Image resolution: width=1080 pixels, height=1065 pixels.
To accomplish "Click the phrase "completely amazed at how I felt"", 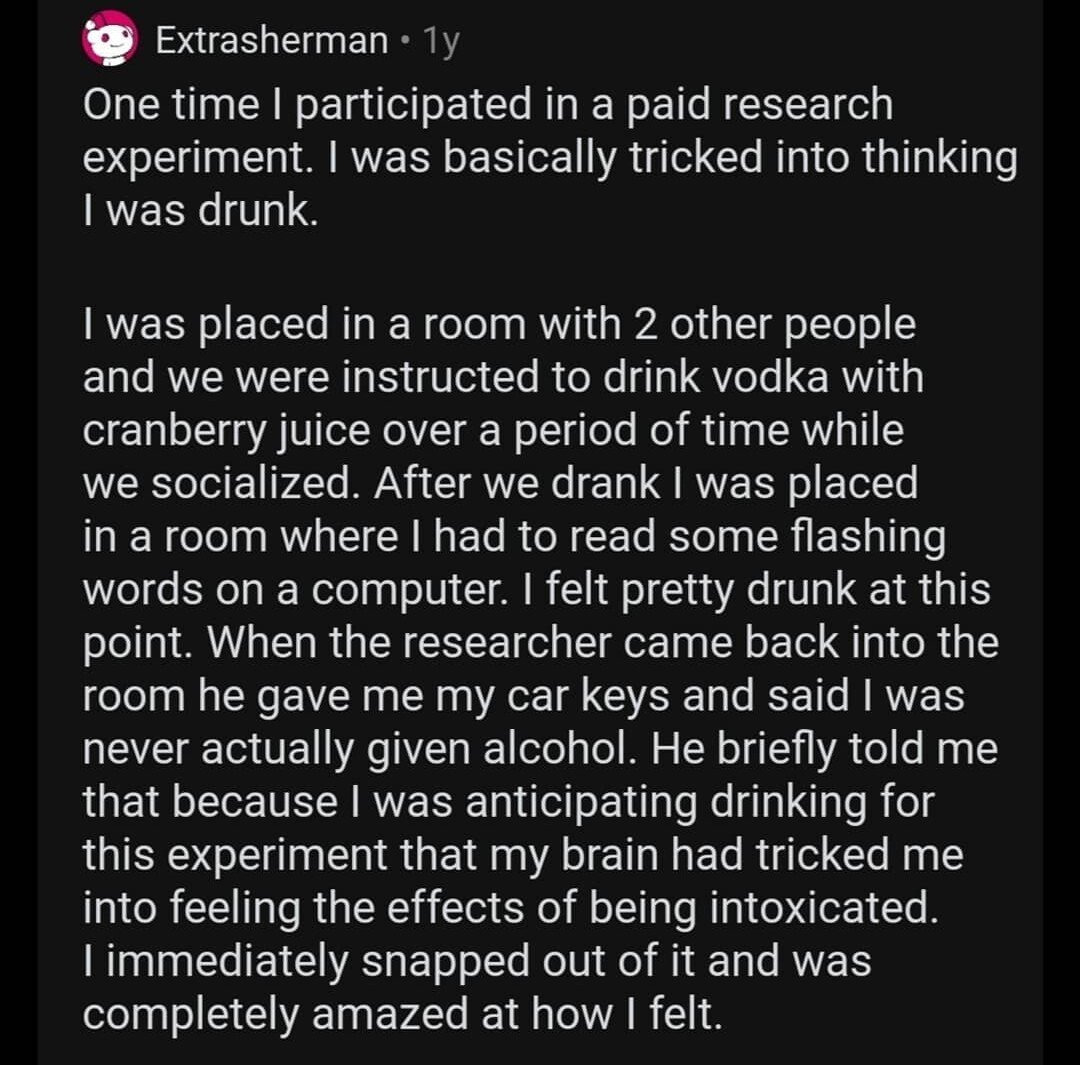I will 400,1015.
